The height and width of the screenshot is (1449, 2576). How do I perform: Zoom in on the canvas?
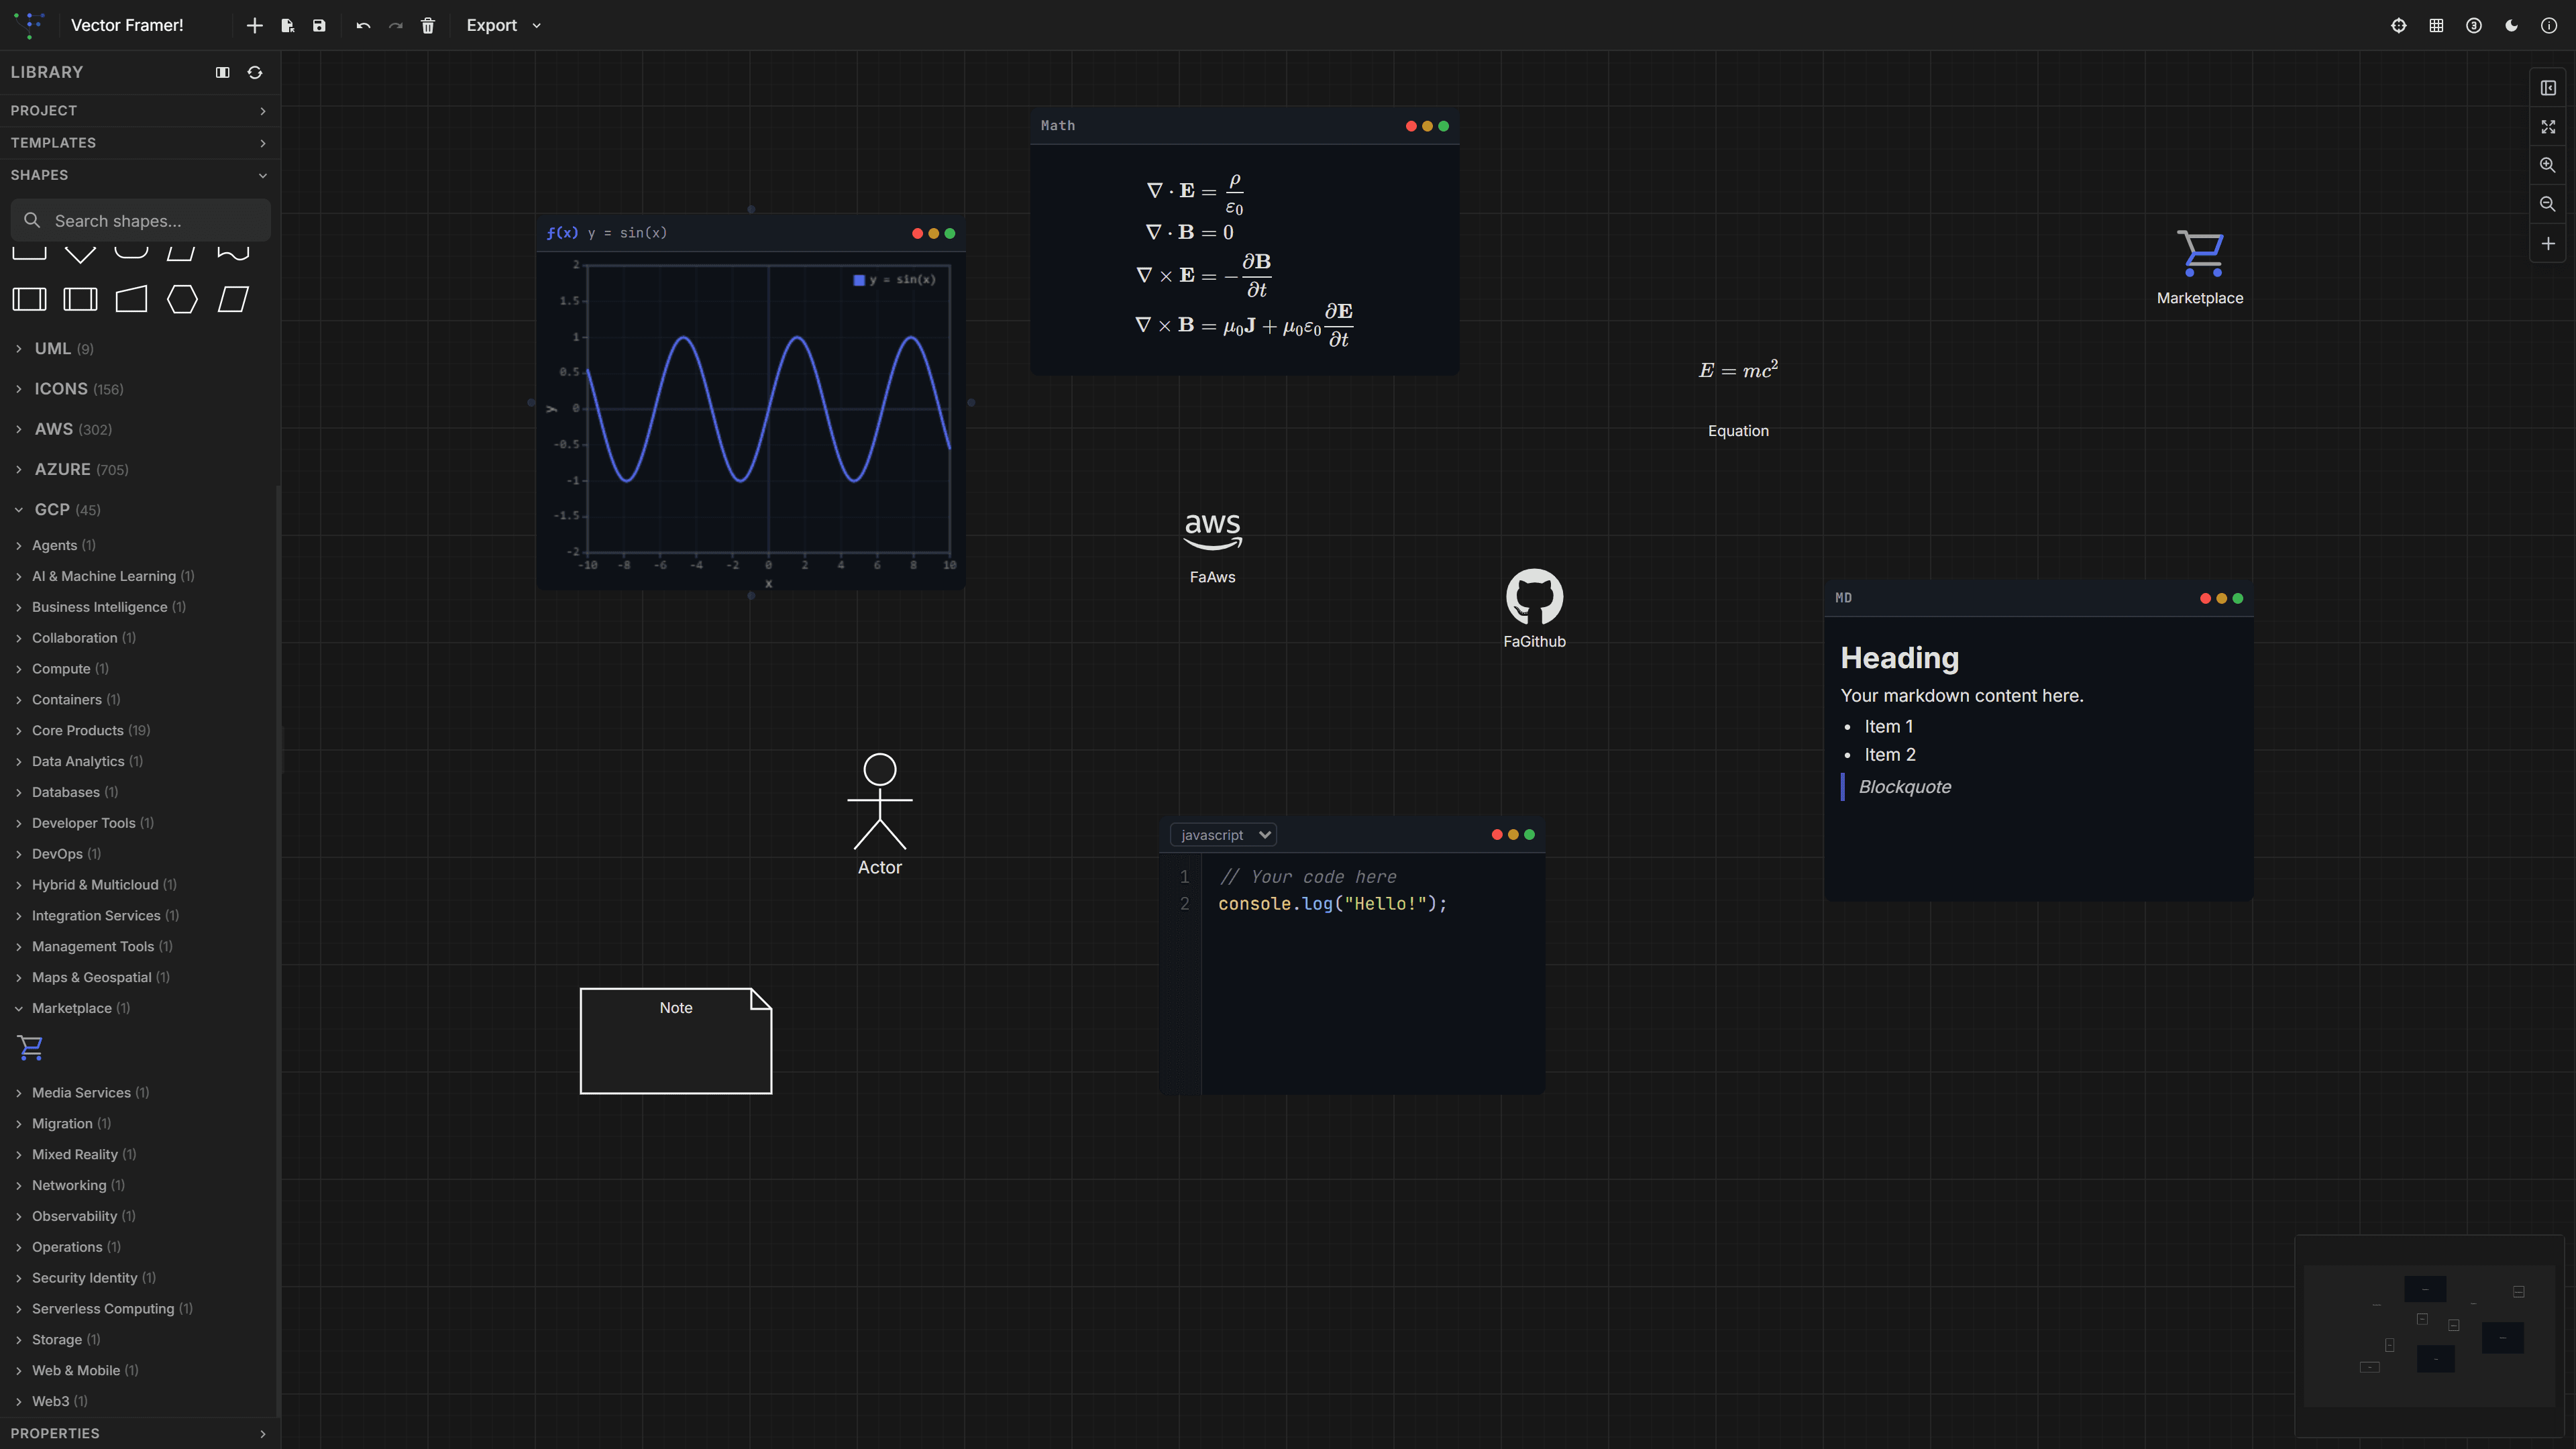click(x=2548, y=165)
